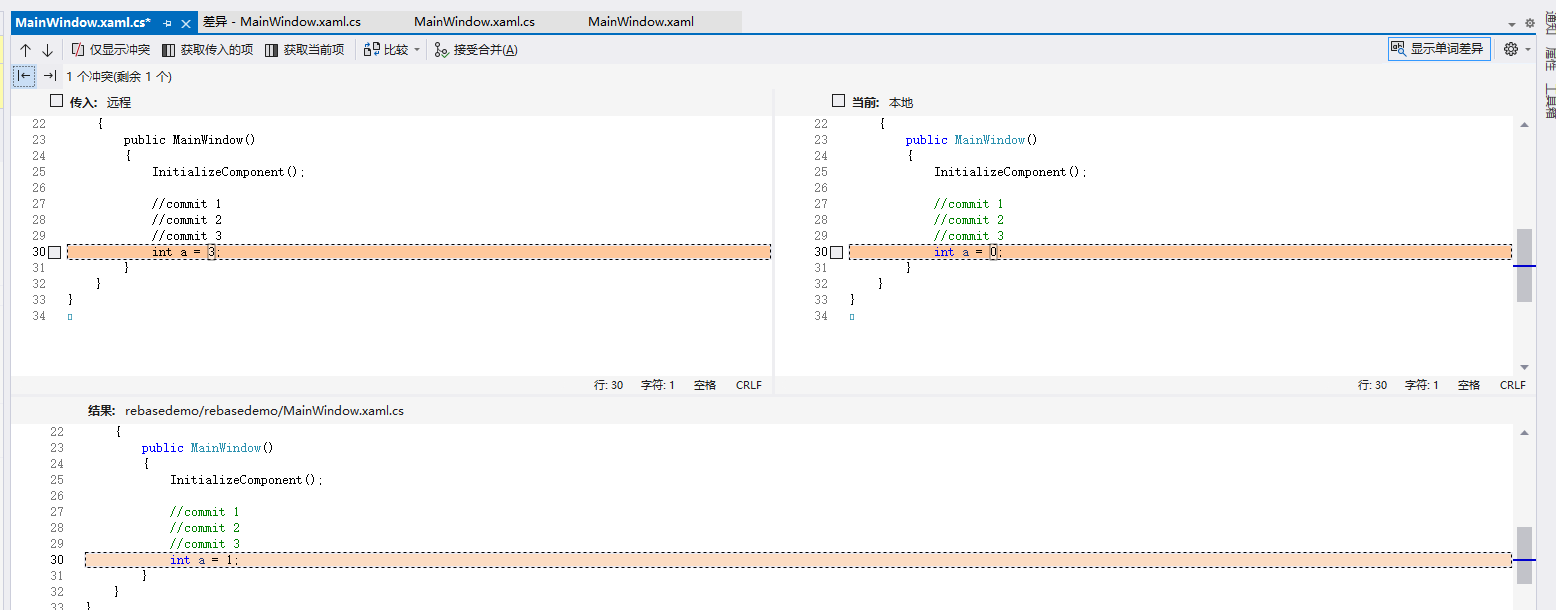Click 'InitializeComponent();' in the incoming pane
Viewport: 1556px width, 610px height.
pos(228,172)
